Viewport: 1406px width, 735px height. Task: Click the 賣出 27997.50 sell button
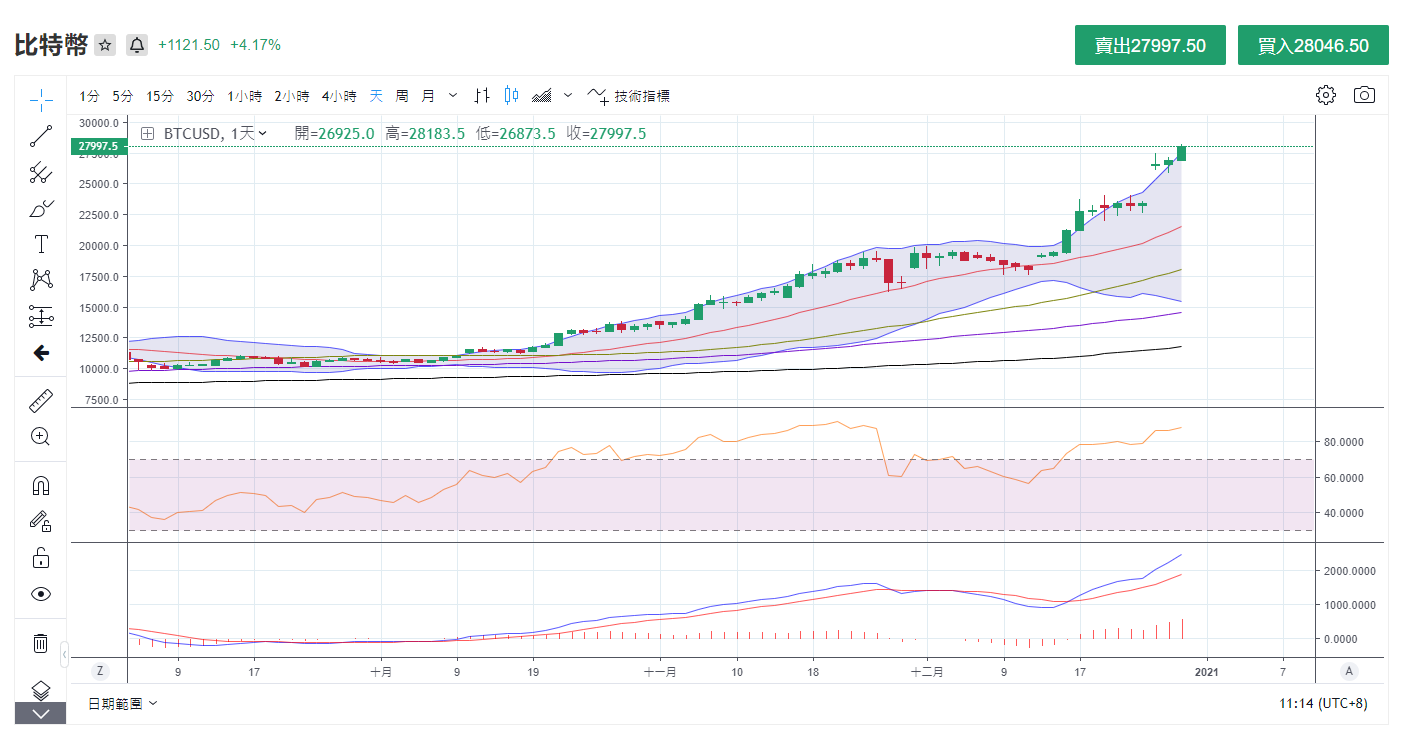(1150, 46)
